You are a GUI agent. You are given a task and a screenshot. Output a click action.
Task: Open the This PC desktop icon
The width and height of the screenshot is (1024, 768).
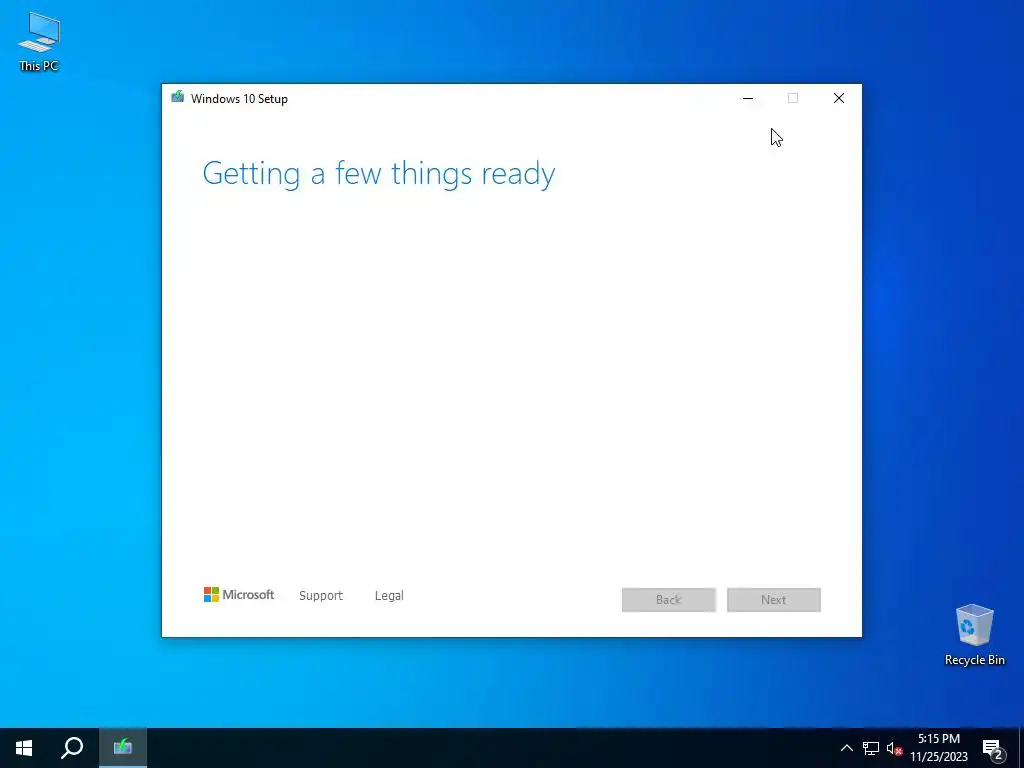tap(39, 42)
